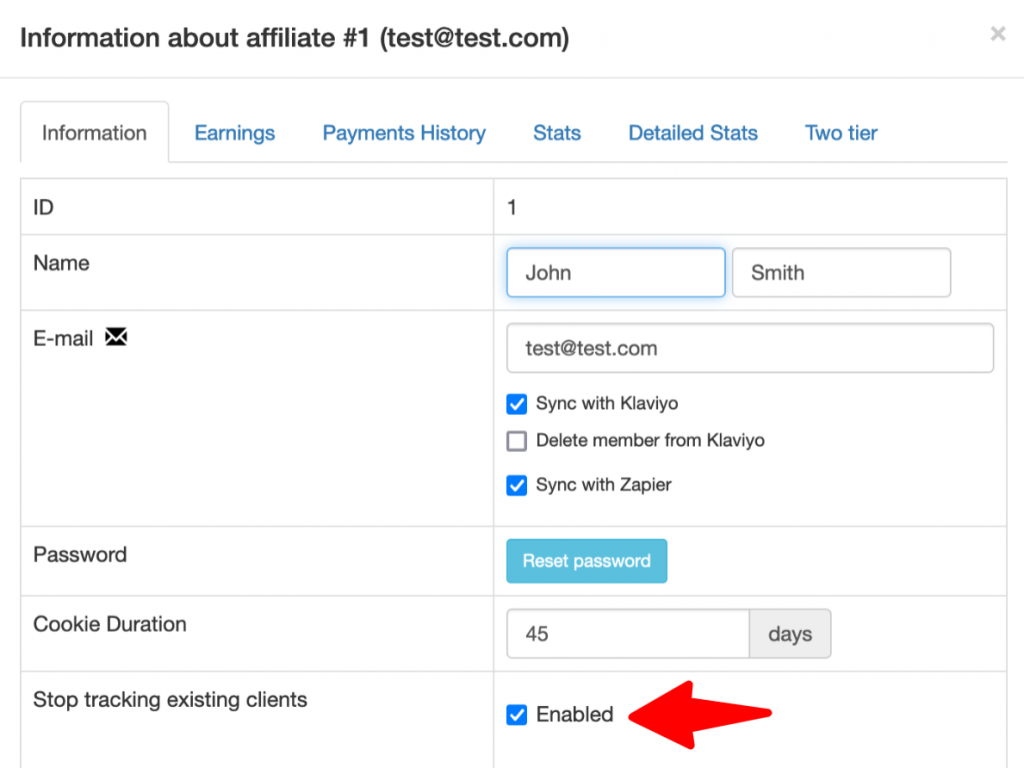Click the first name field showing John

[x=615, y=272]
